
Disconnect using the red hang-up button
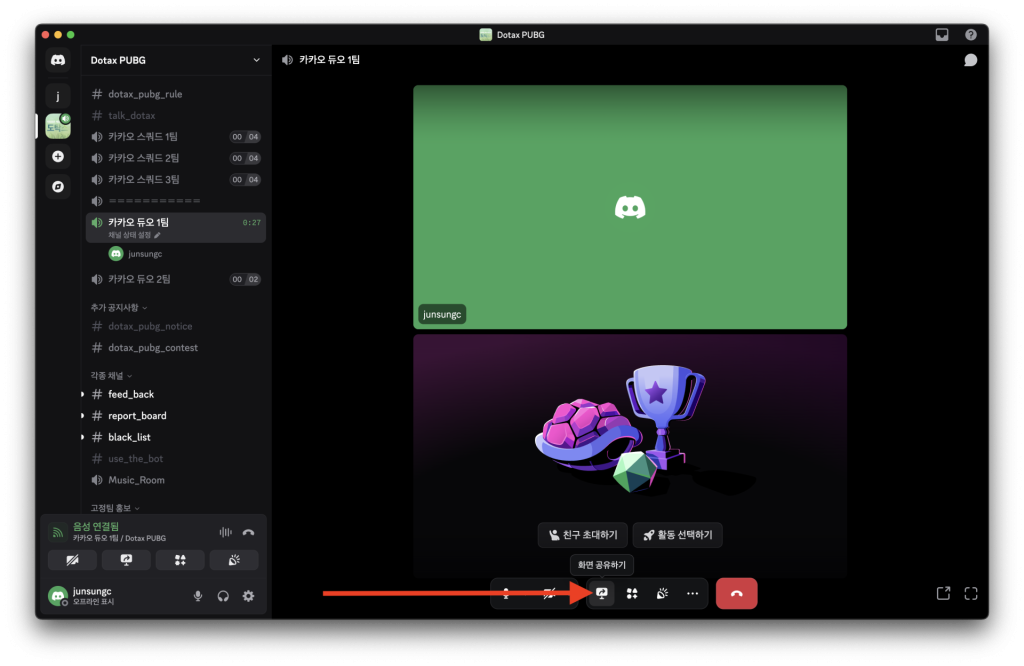tap(736, 593)
